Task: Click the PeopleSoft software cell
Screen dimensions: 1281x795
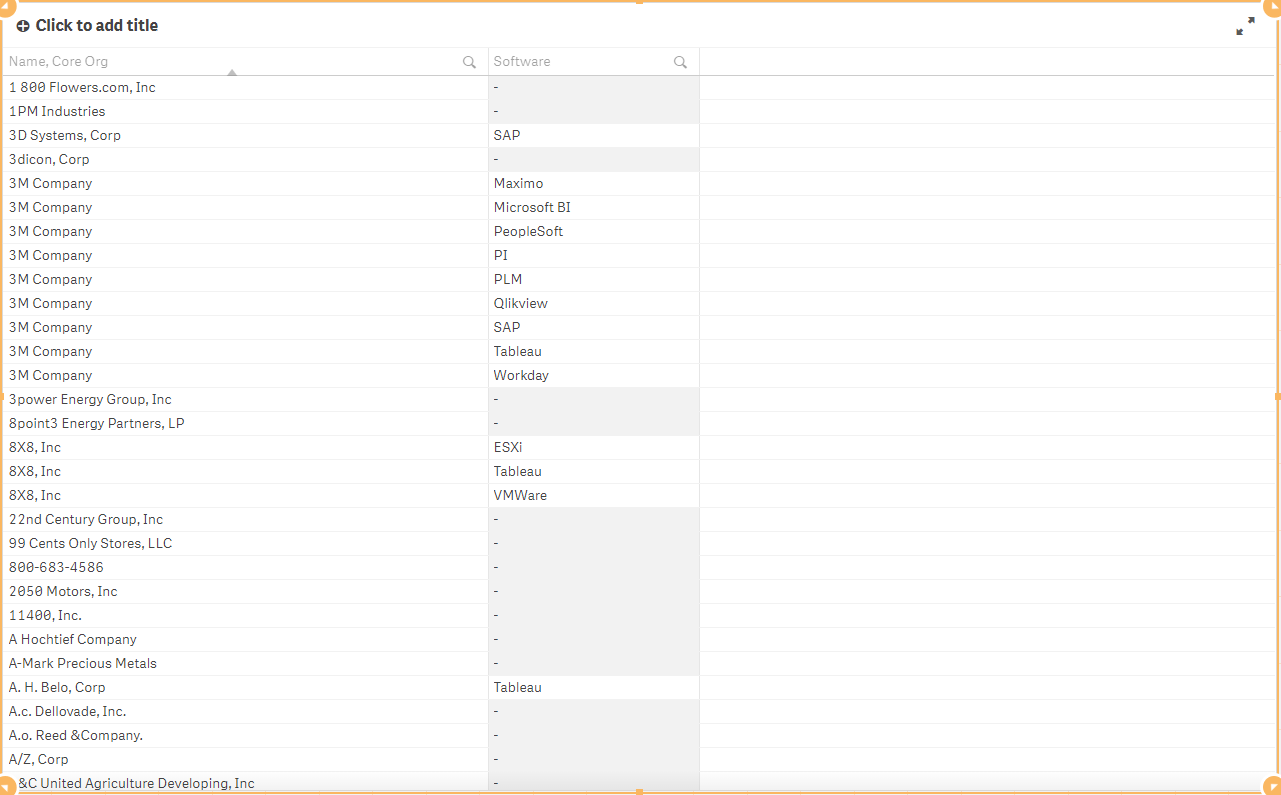Action: 594,231
